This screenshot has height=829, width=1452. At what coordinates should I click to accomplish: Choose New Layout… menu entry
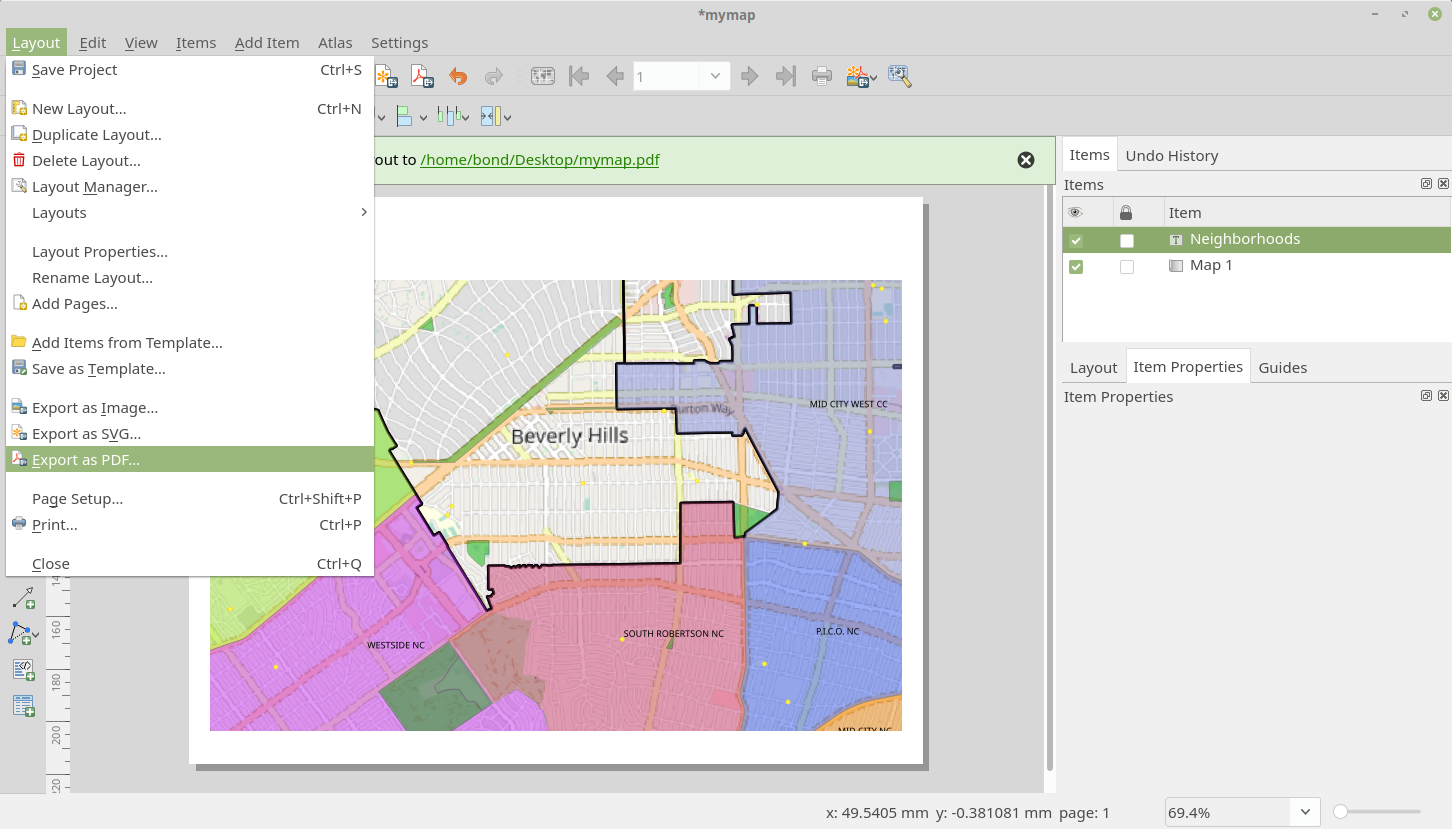point(190,109)
